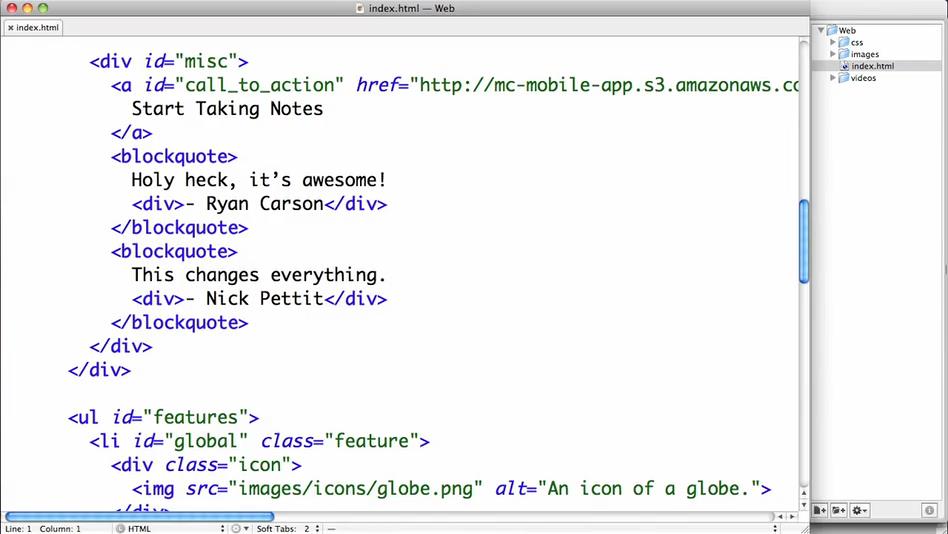
Task: Select the videos folder icon
Action: tap(844, 78)
